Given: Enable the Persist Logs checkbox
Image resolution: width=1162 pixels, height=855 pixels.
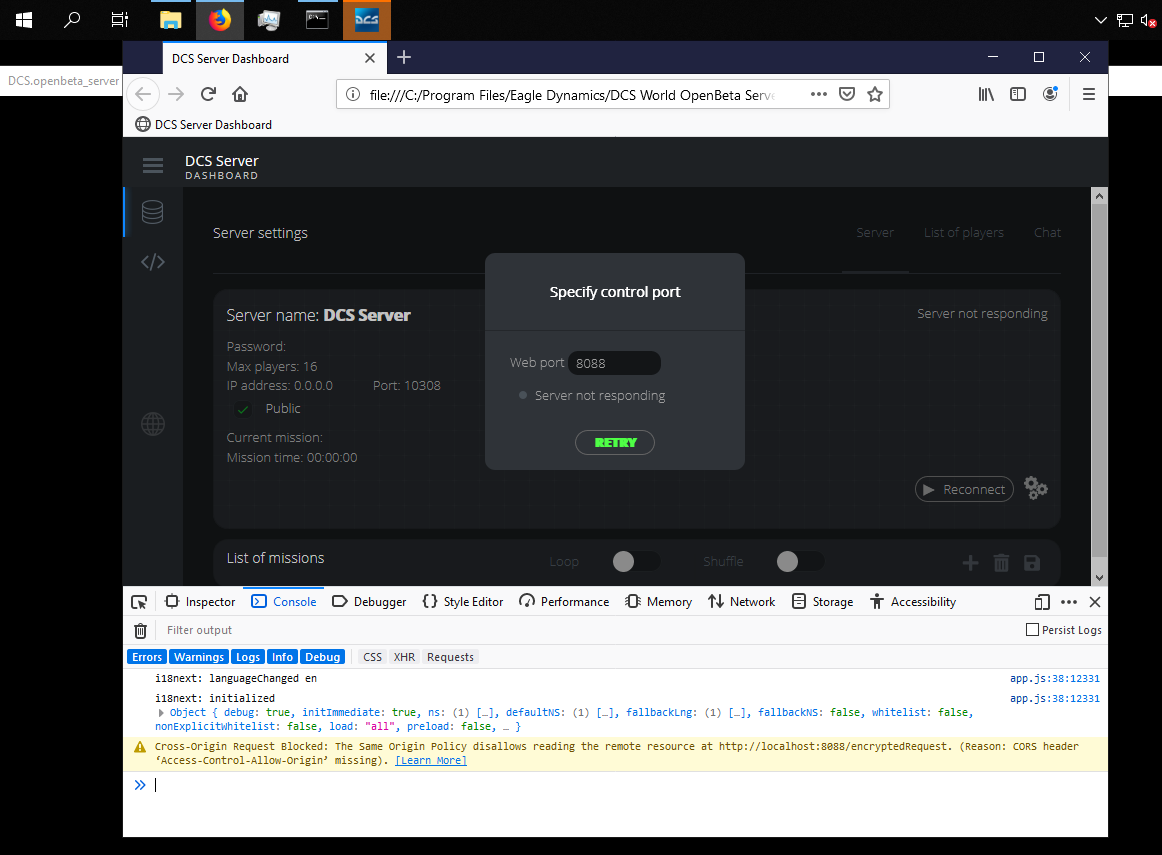Looking at the screenshot, I should click(x=1032, y=630).
